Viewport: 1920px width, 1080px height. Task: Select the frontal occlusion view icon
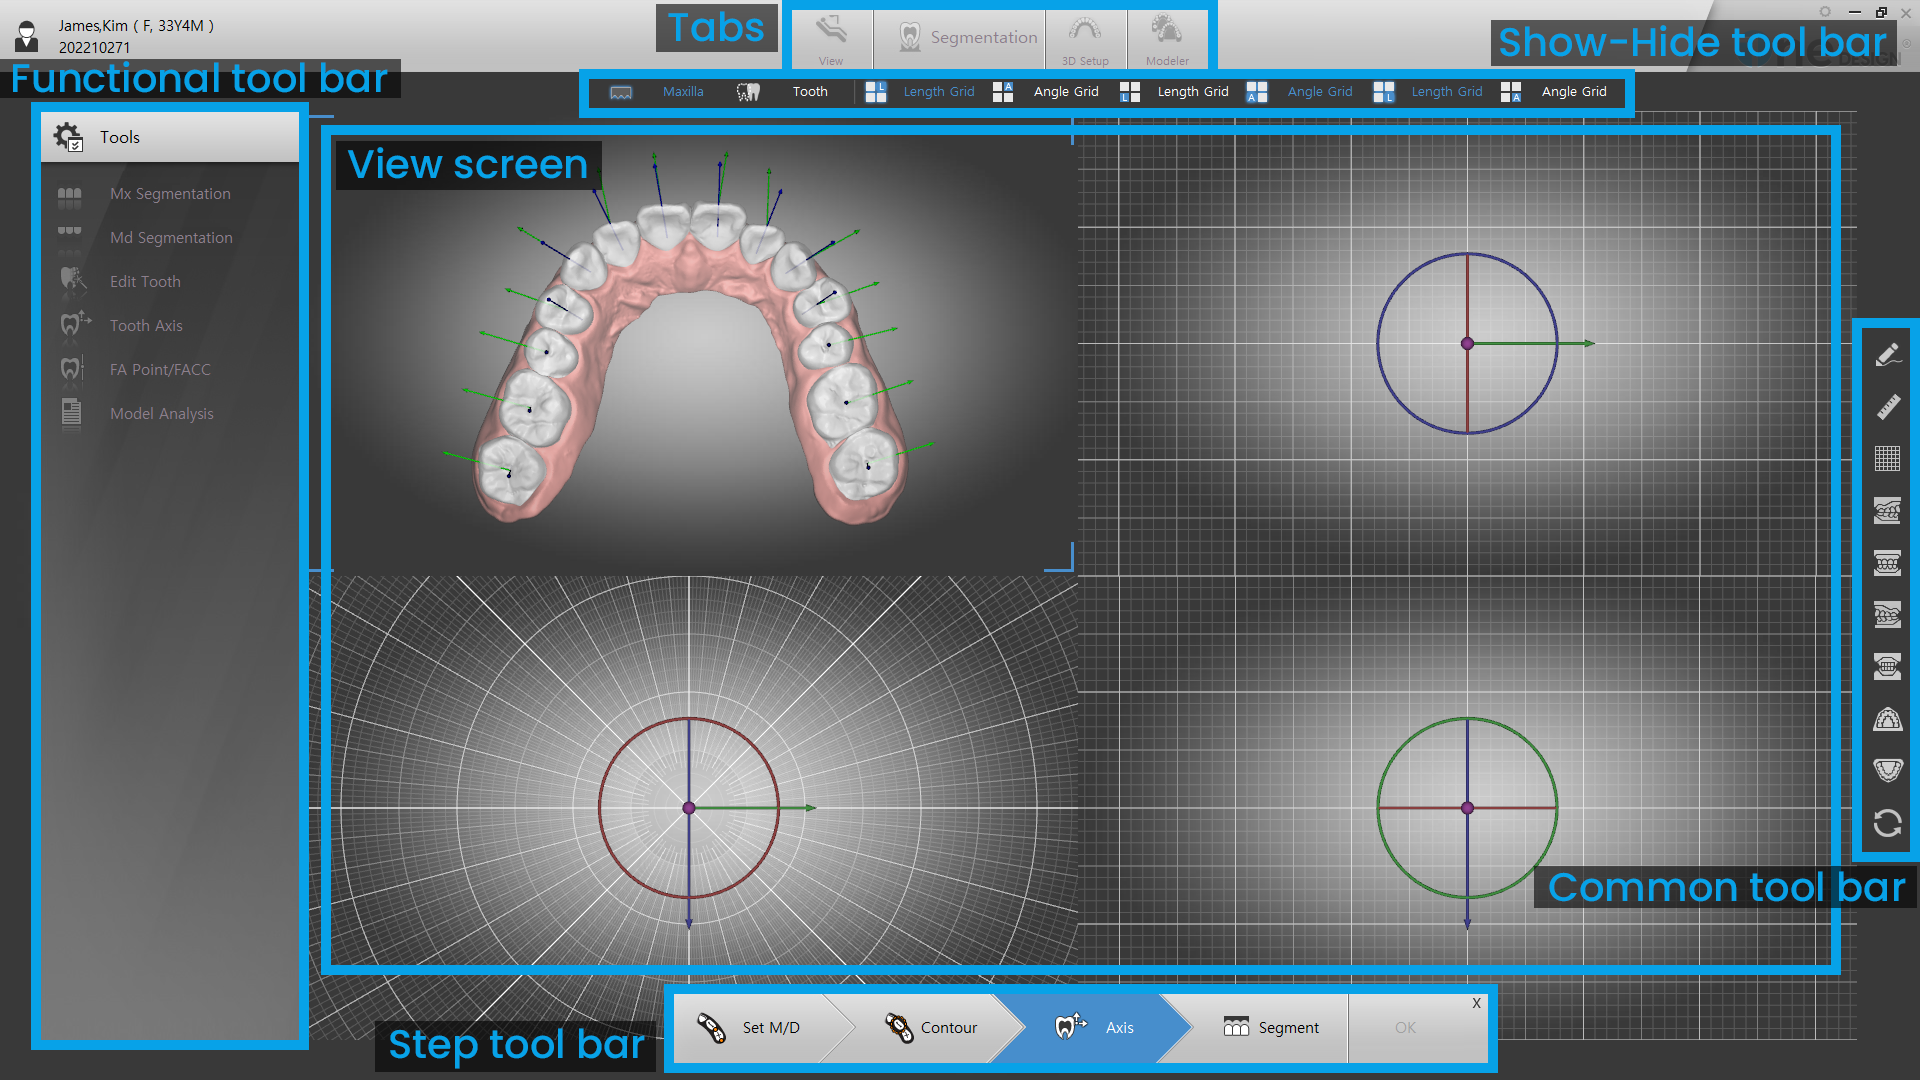coord(1888,563)
